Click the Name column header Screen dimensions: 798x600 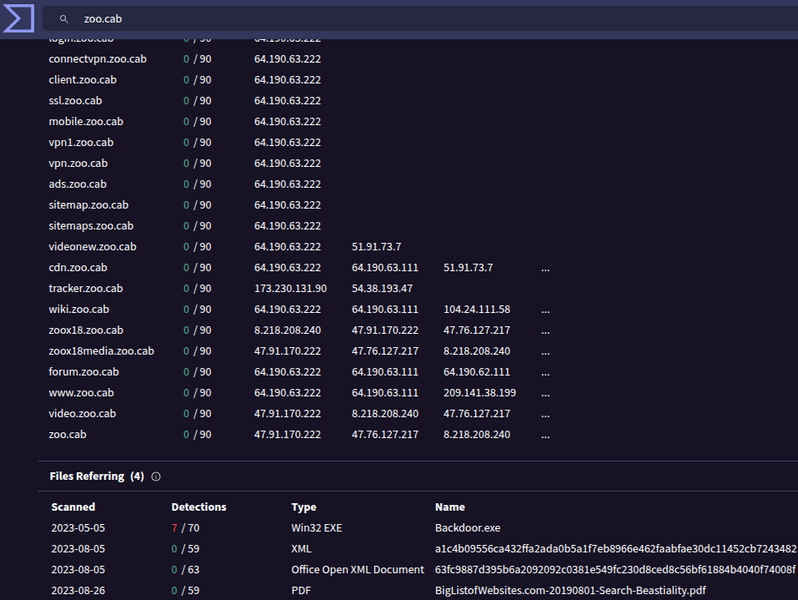coord(450,507)
